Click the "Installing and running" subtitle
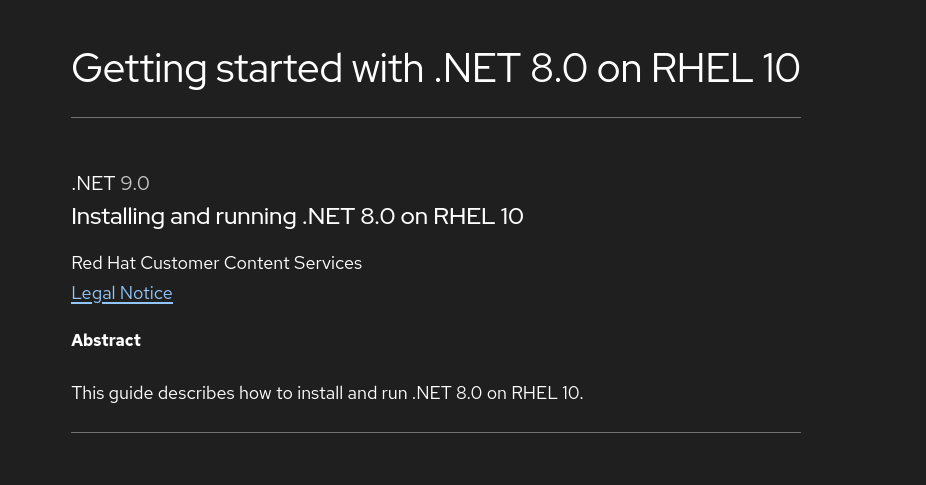The image size is (926, 485). (184, 217)
